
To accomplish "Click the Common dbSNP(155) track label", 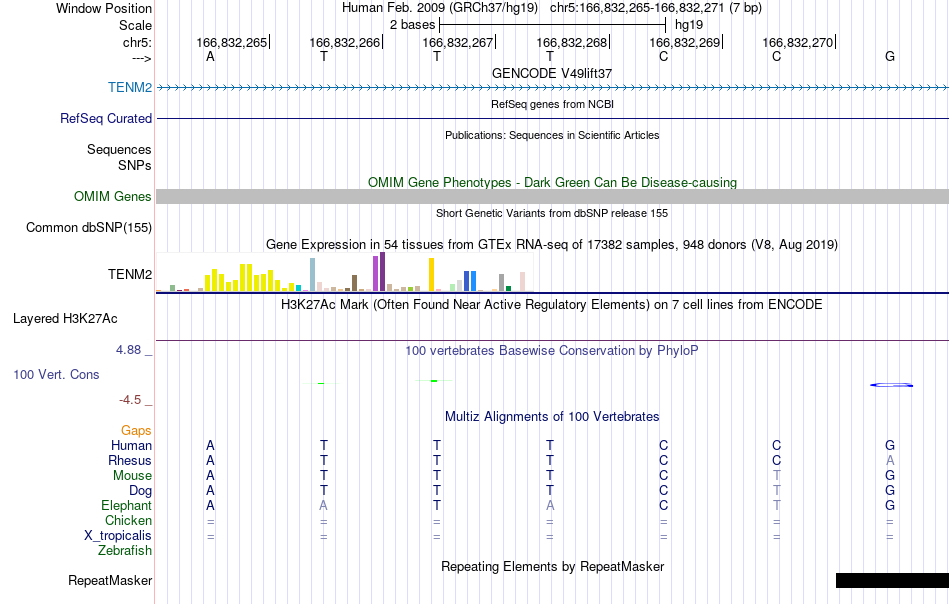I will 89,227.
